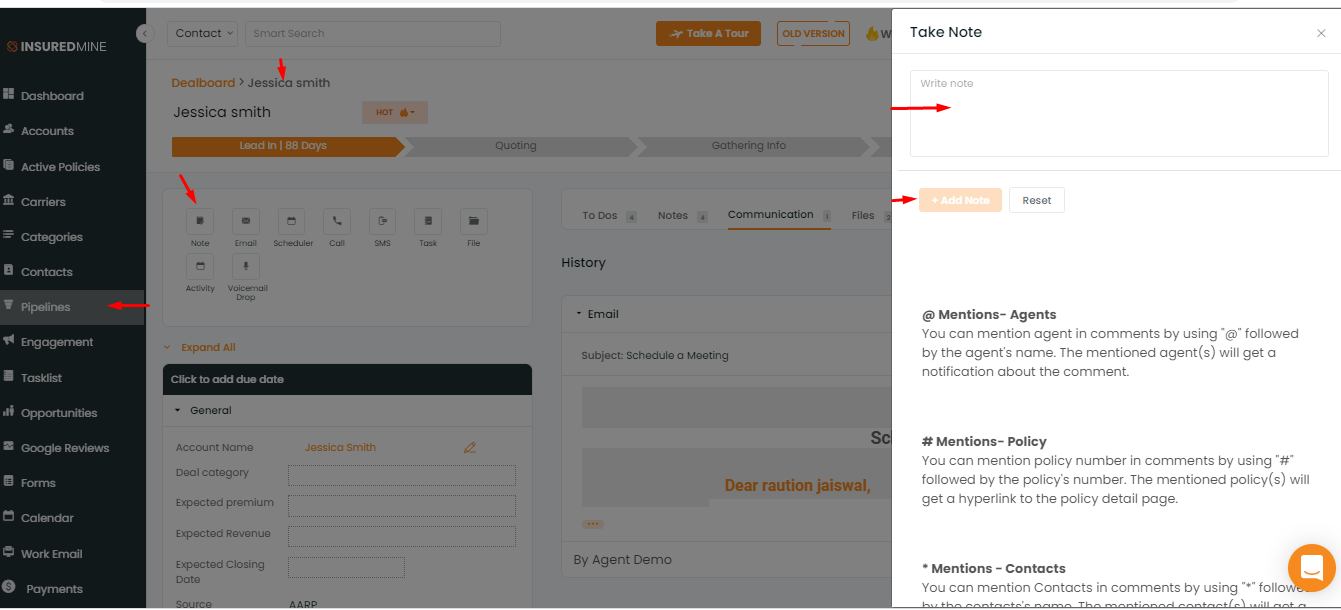1341x610 pixels.
Task: Click the Expected premium field
Action: click(x=402, y=506)
